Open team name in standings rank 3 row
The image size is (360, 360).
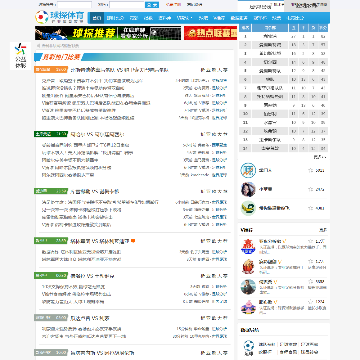point(270,53)
